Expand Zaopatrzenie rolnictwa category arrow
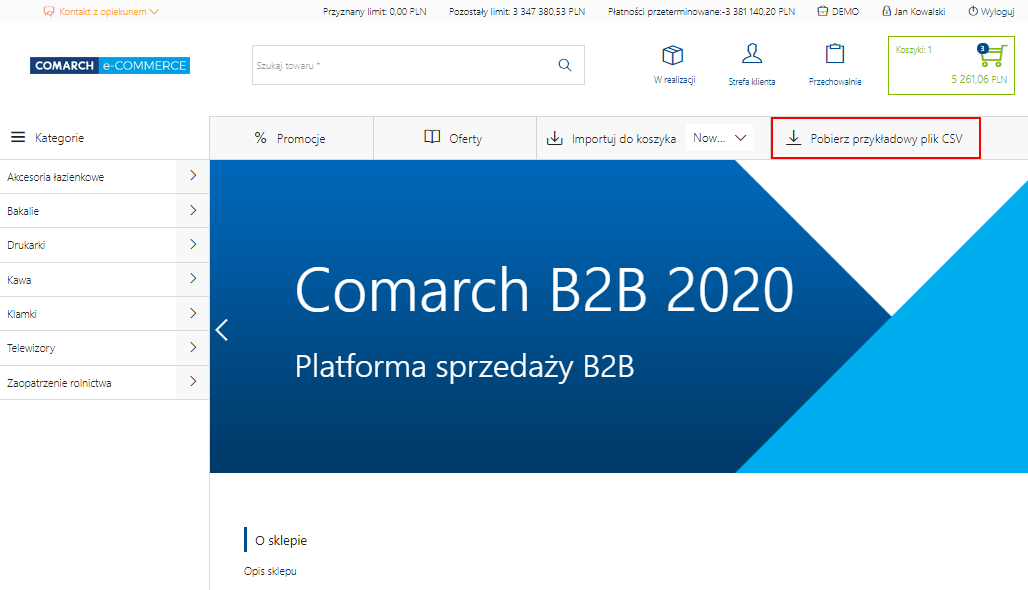This screenshot has width=1028, height=590. (x=193, y=382)
